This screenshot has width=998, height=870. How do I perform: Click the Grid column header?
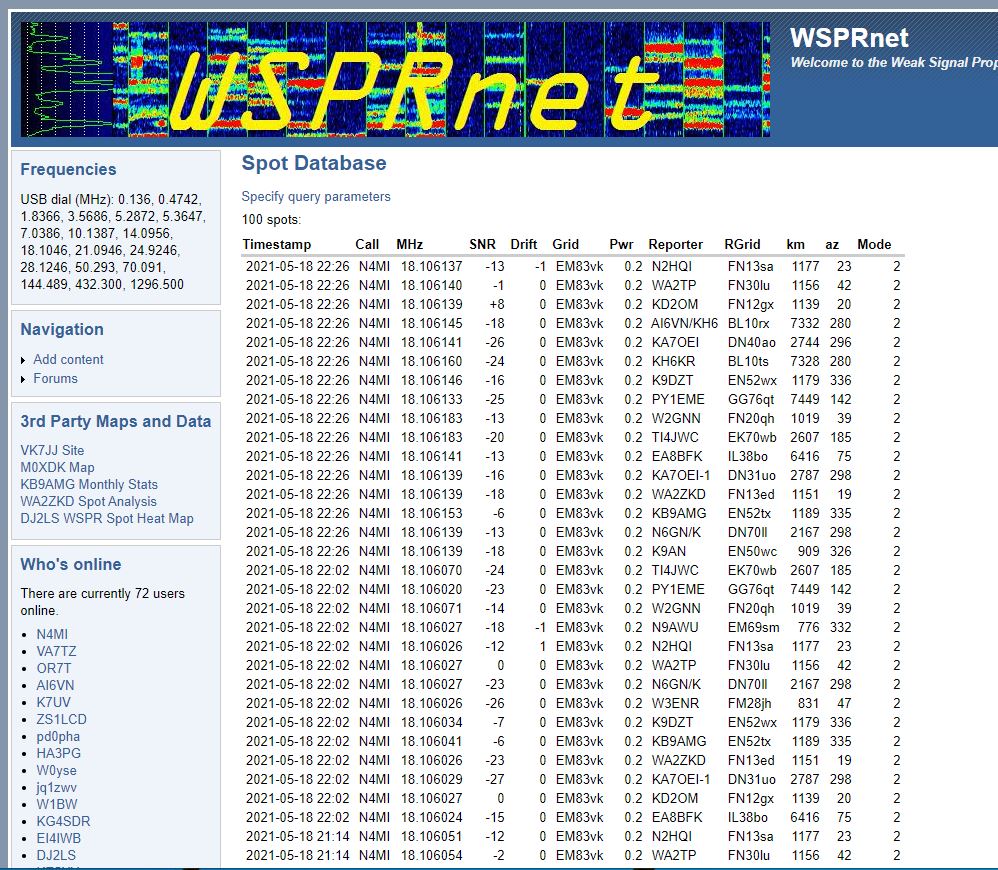[x=566, y=244]
